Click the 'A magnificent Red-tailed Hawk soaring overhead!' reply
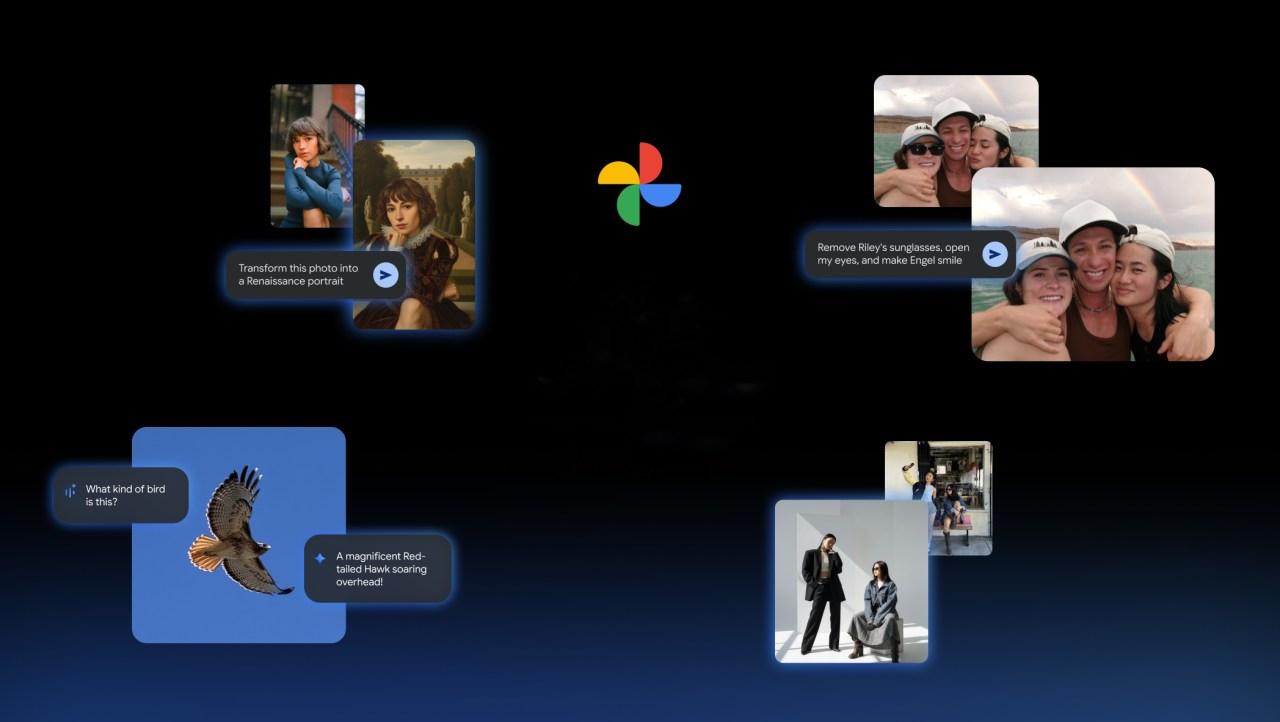The height and width of the screenshot is (722, 1280). coord(380,568)
